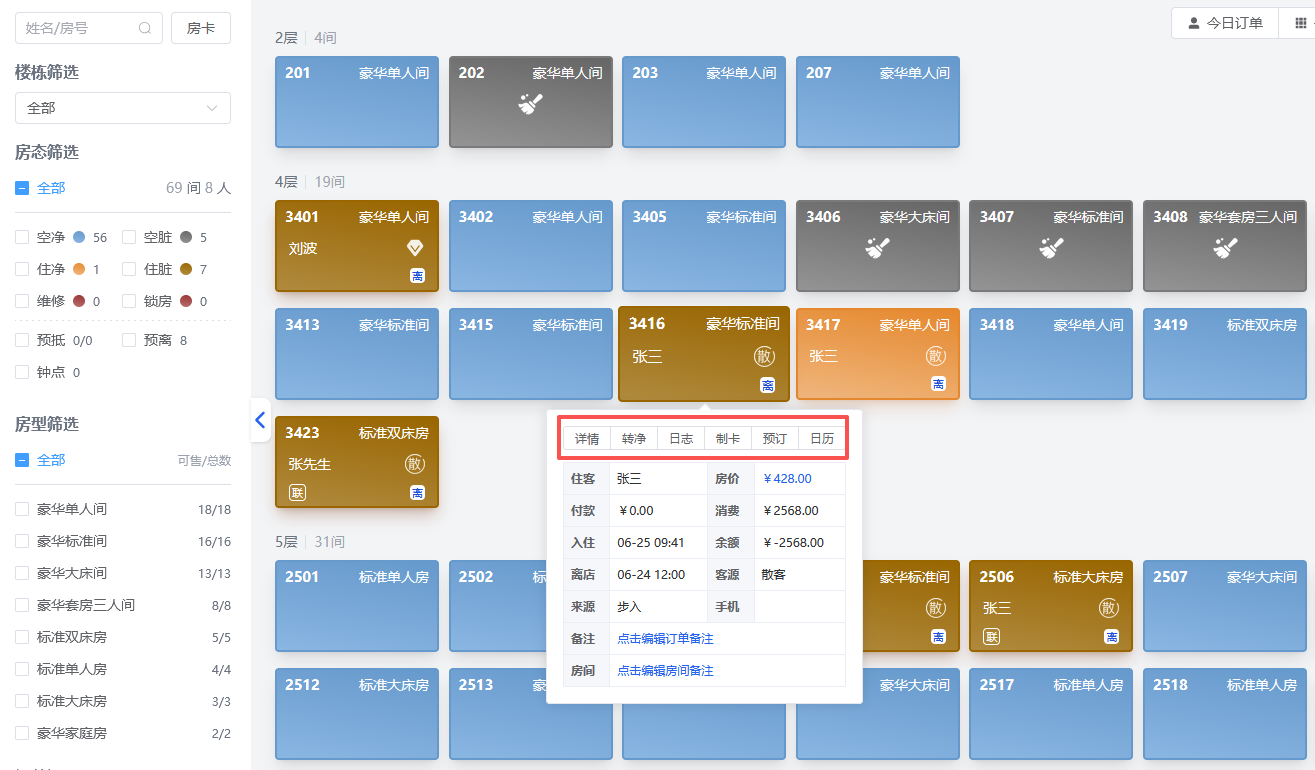The width and height of the screenshot is (1315, 770).
Task: Click broom icon on room 3406
Action: pos(877,247)
